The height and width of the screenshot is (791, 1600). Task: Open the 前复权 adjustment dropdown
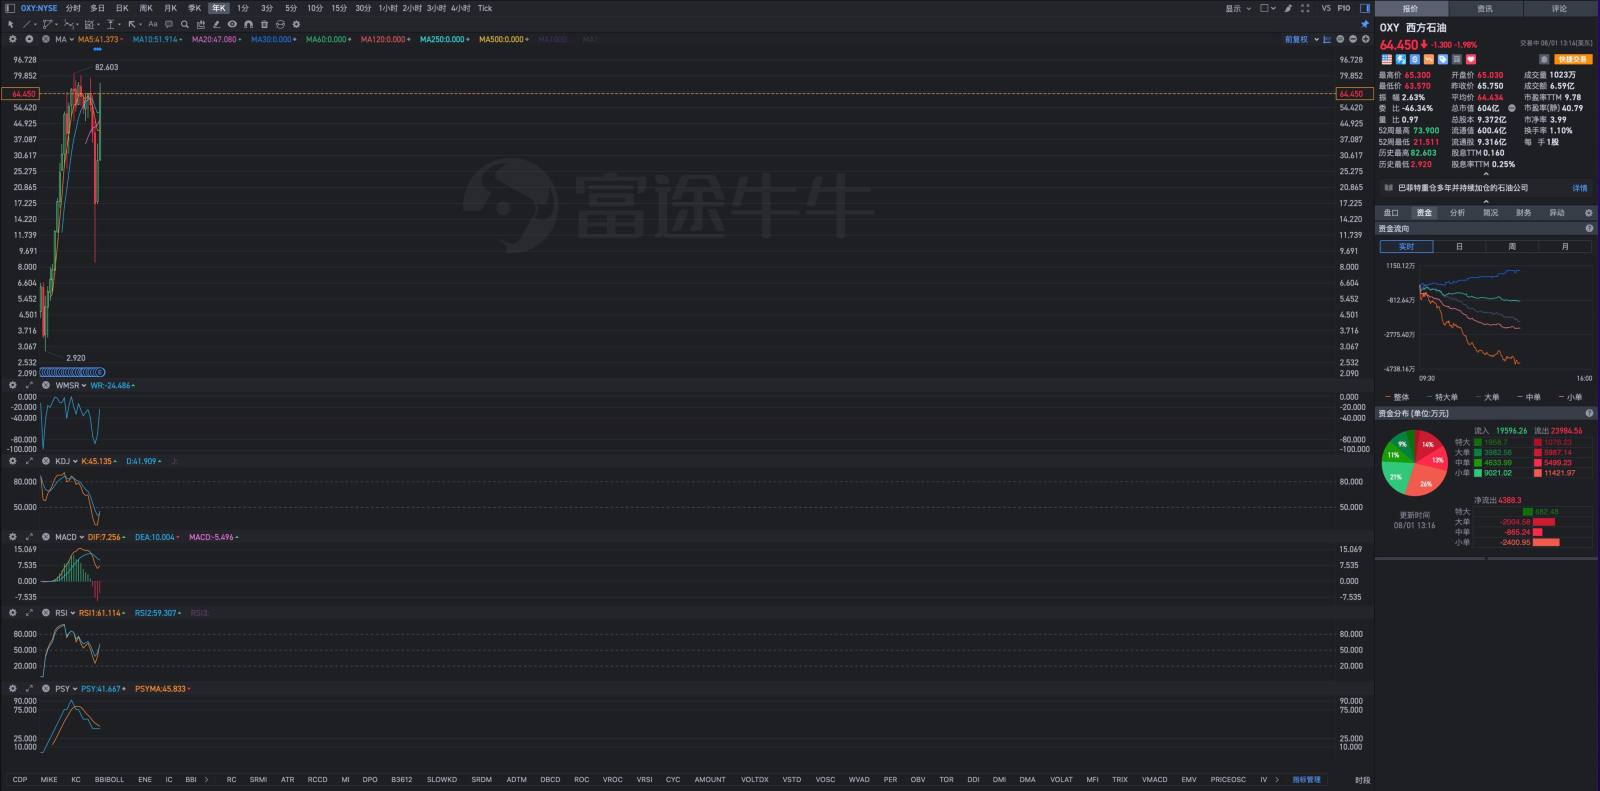tap(1302, 39)
